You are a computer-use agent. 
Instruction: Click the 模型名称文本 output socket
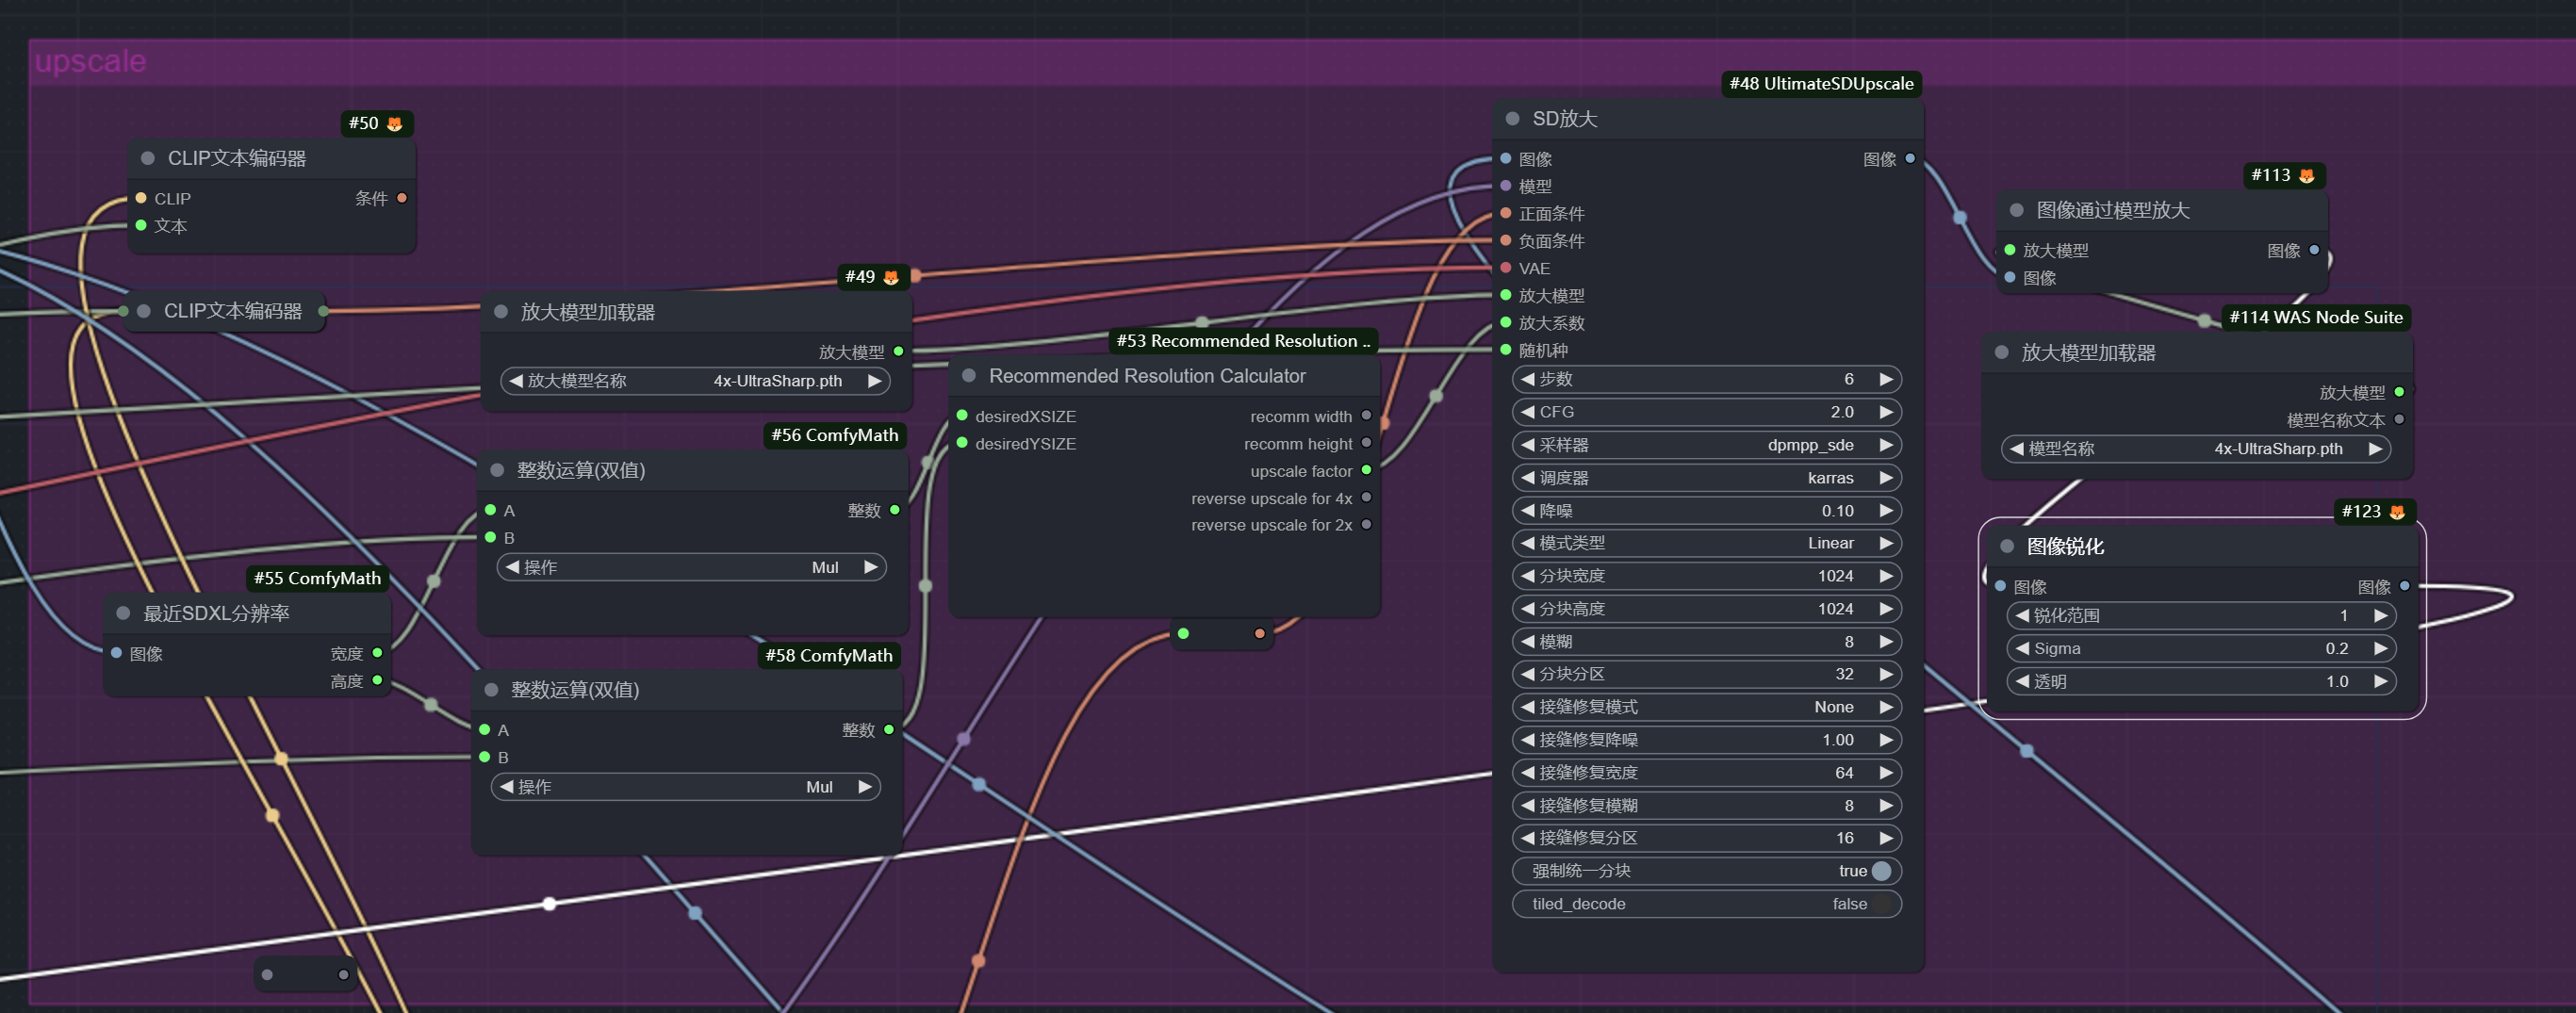coord(2399,420)
